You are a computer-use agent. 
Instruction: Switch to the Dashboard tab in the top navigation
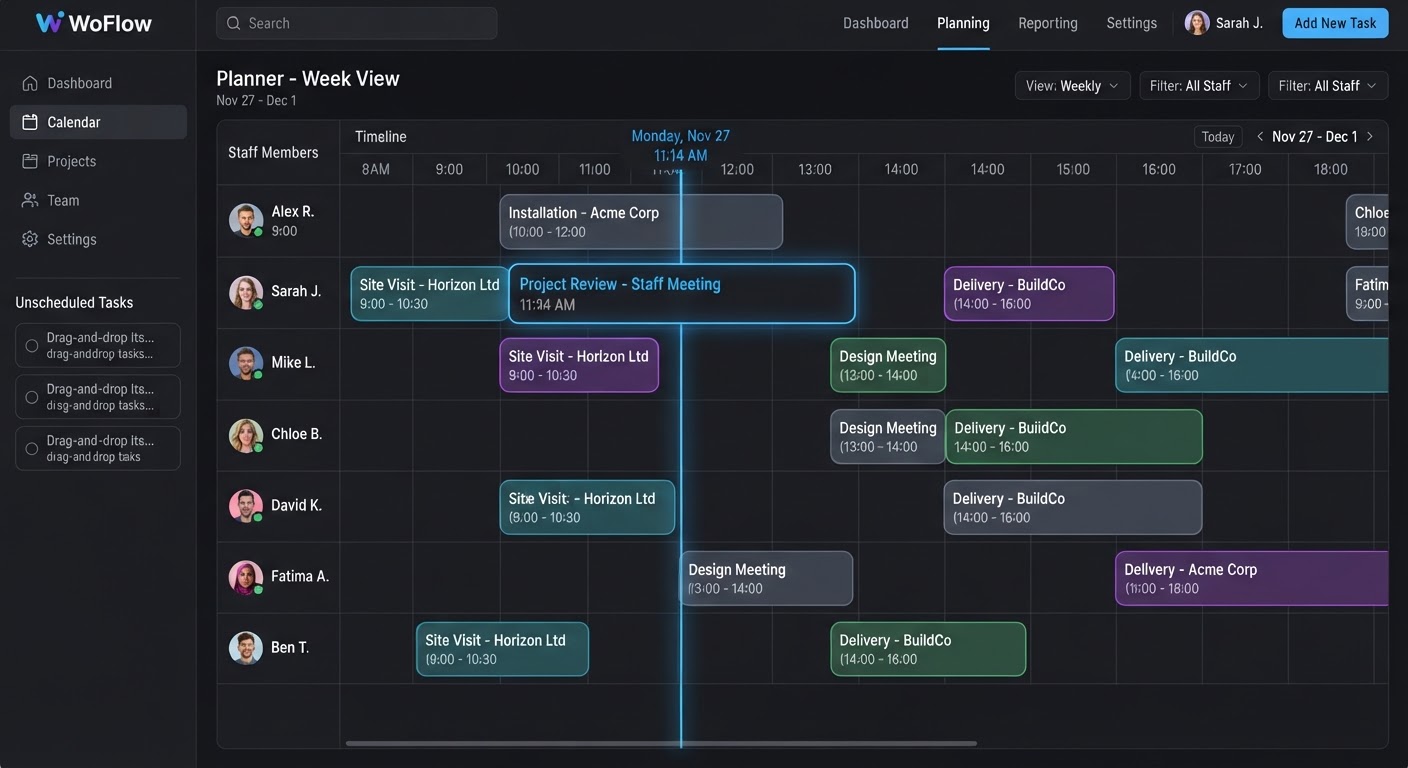(x=876, y=23)
